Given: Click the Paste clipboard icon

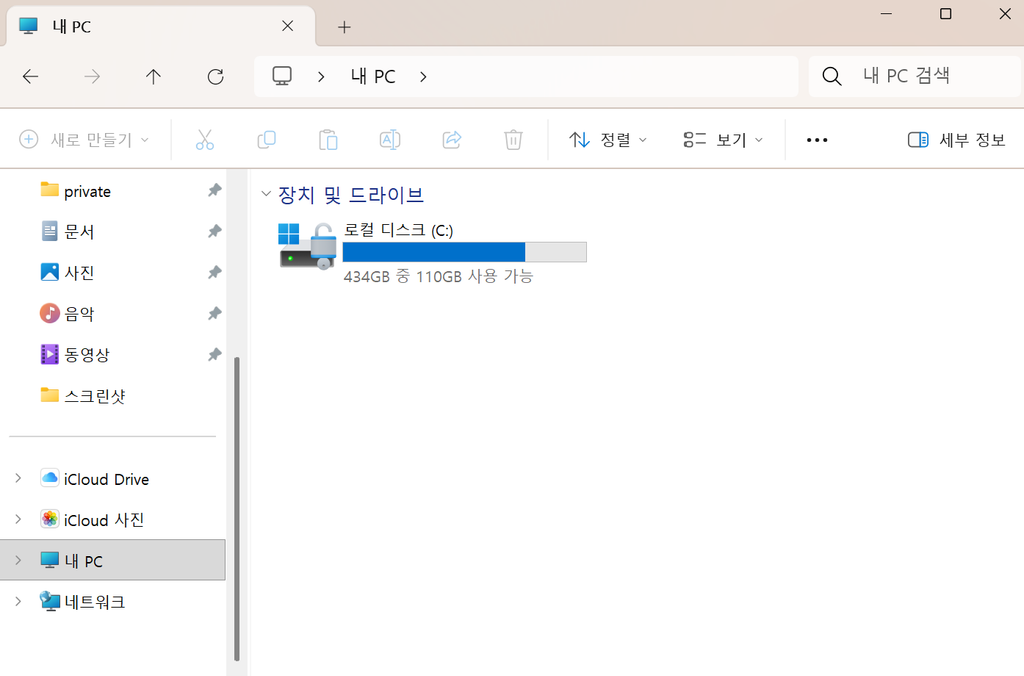Looking at the screenshot, I should [x=328, y=140].
